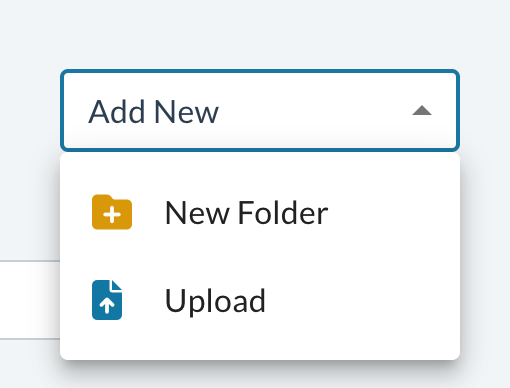Click the white up arrow on the Upload icon

click(x=107, y=305)
